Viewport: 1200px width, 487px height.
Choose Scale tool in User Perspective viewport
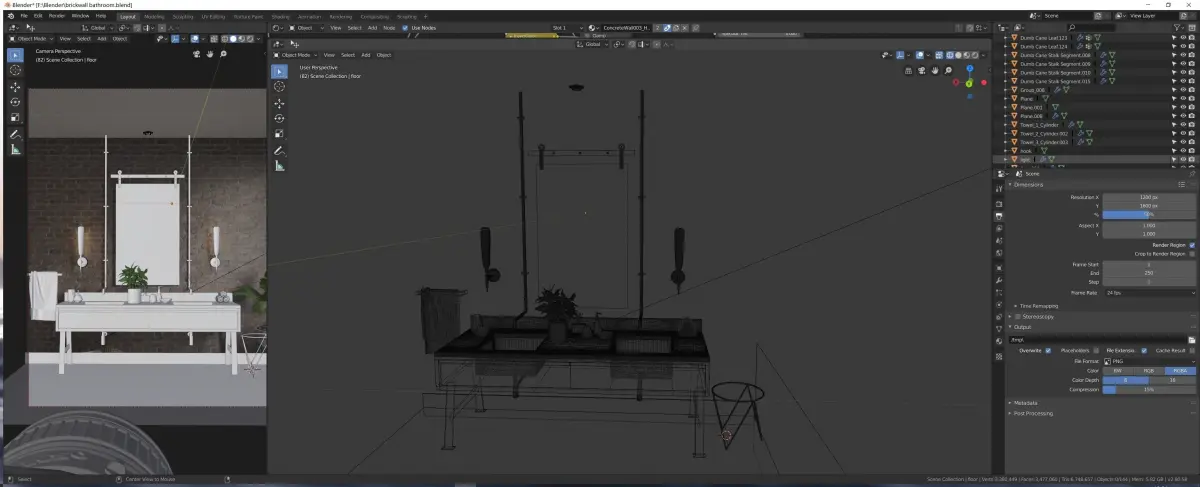279,133
